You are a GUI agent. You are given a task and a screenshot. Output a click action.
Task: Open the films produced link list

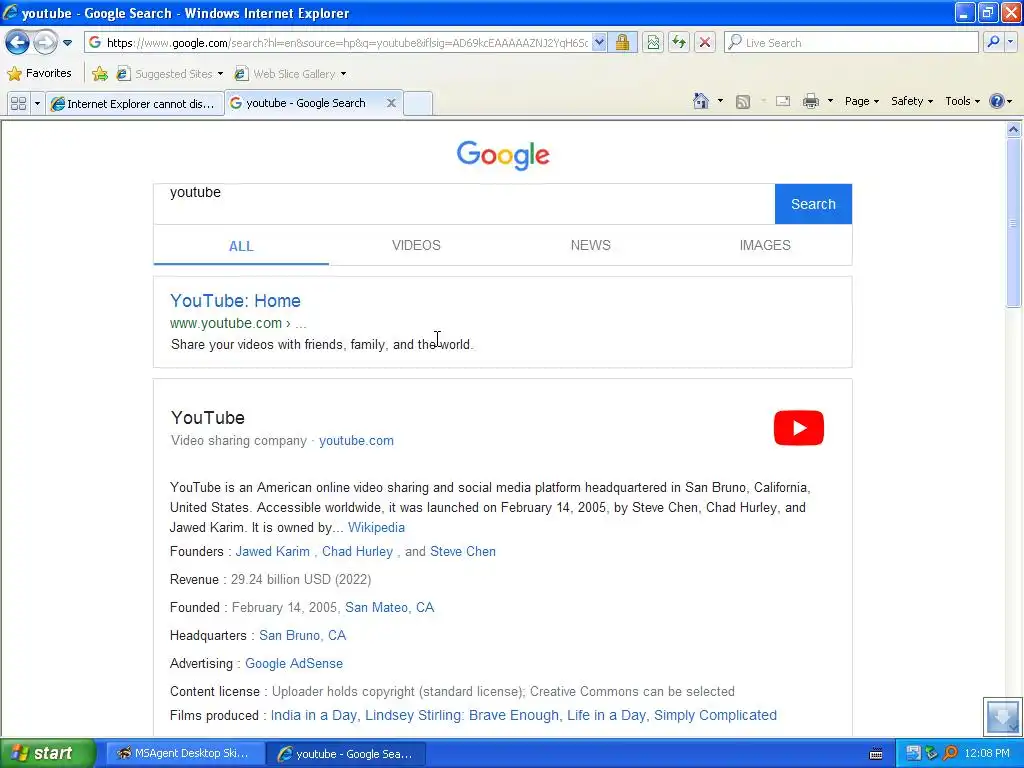coord(524,716)
